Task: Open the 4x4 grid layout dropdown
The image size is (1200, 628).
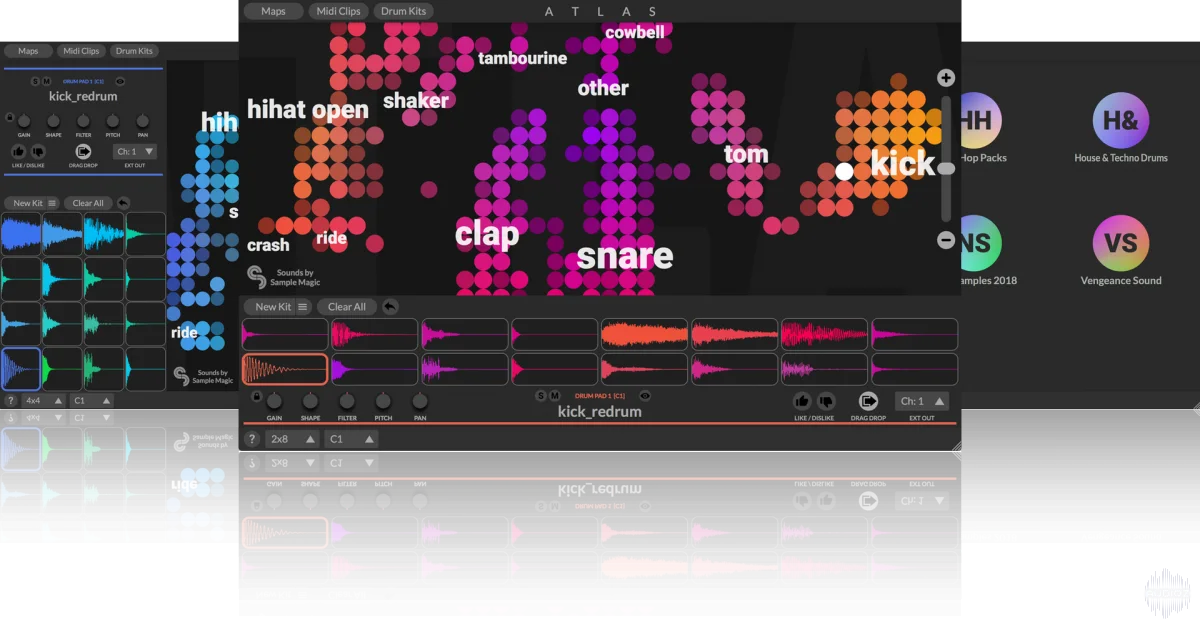Action: (x=44, y=400)
